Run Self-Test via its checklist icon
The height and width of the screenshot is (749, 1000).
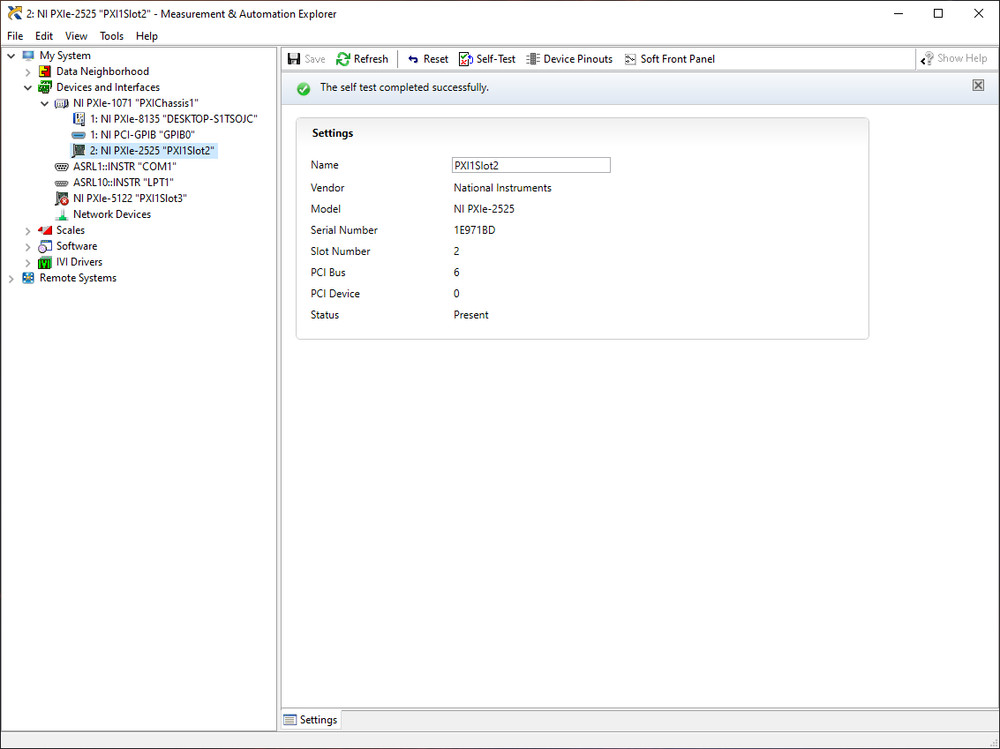(466, 59)
